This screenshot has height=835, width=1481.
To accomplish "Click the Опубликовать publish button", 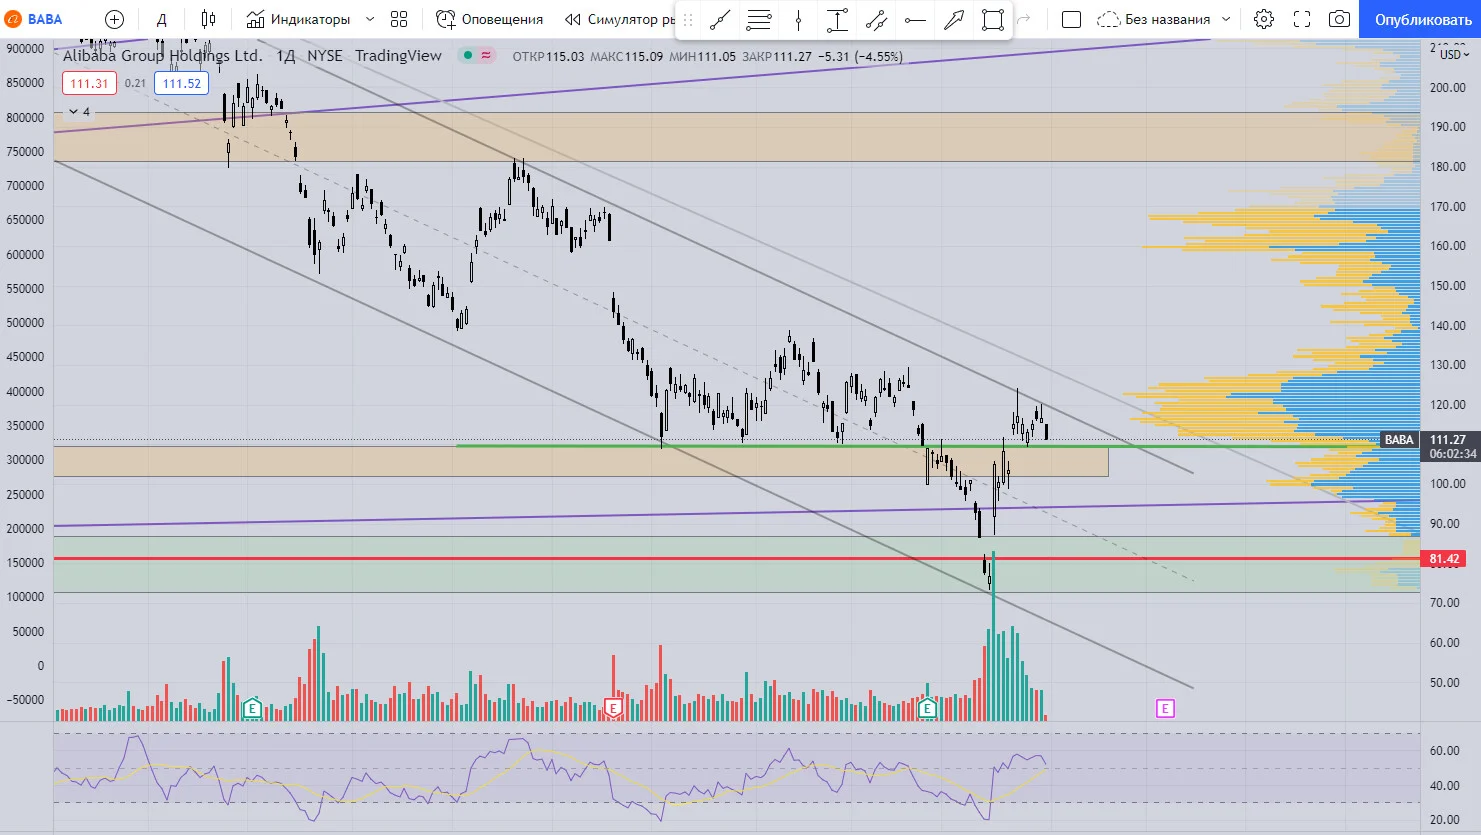I will pyautogui.click(x=1422, y=19).
